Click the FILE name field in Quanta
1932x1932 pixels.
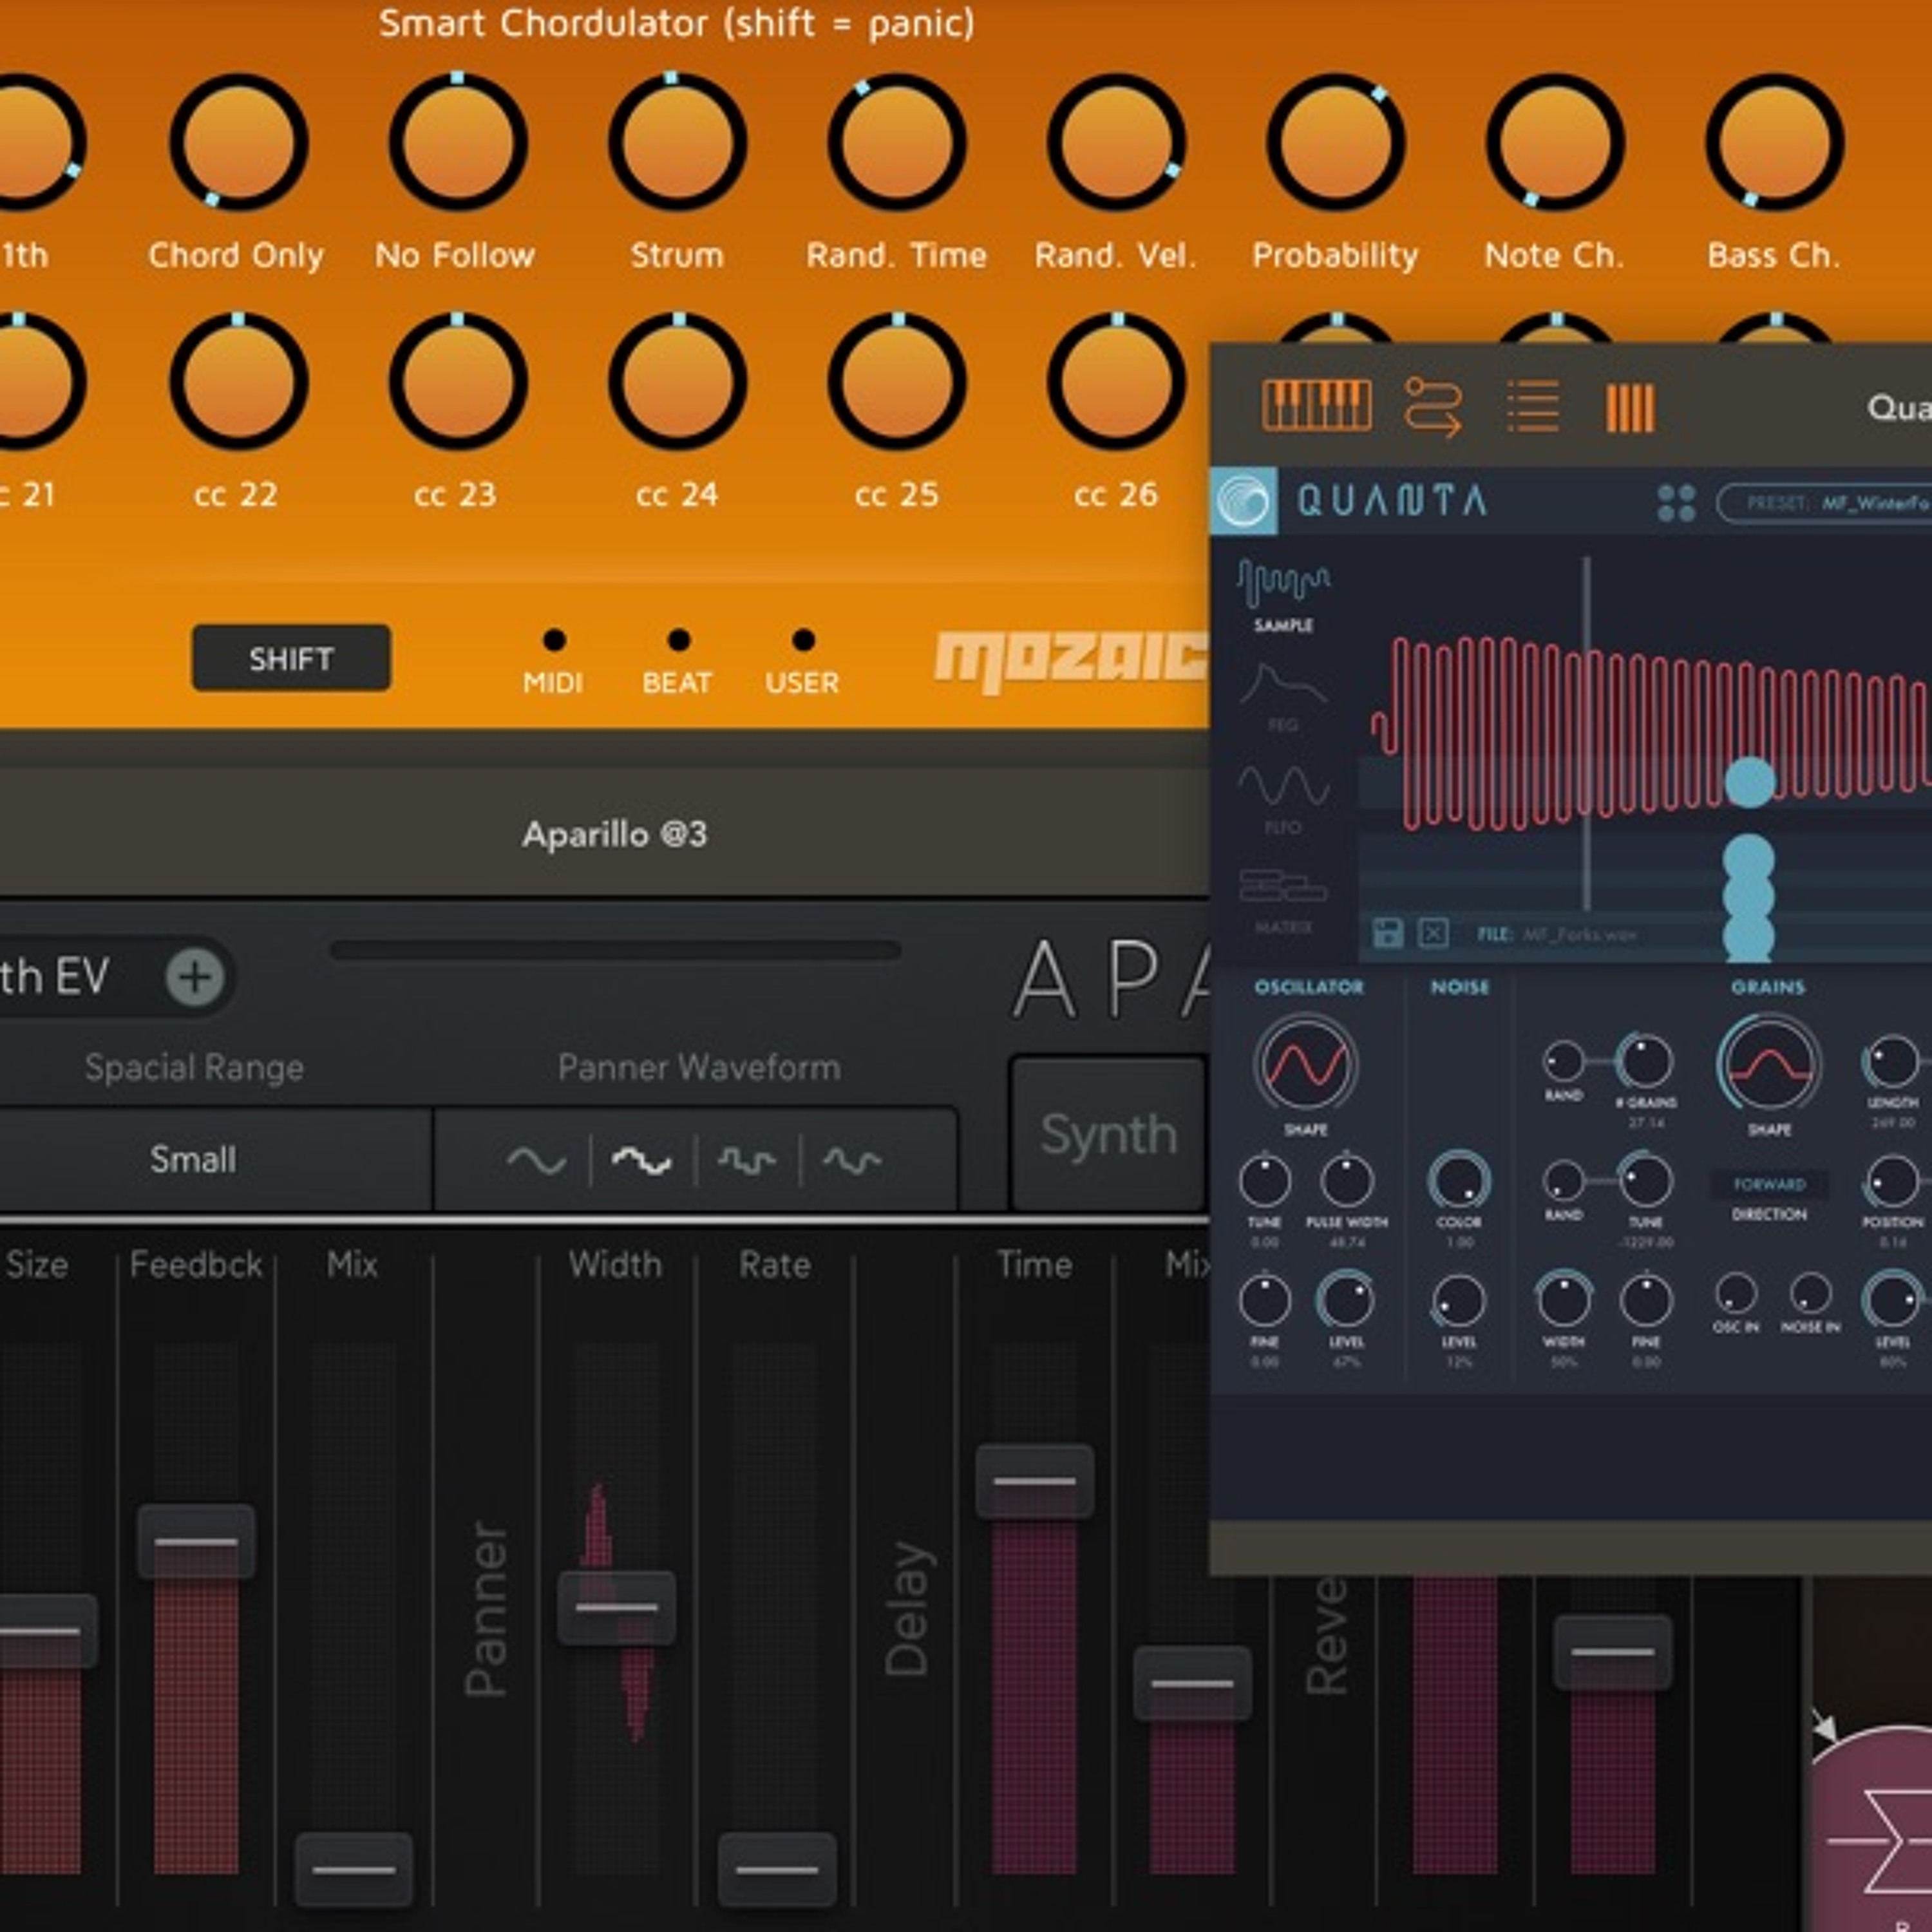tap(1557, 934)
